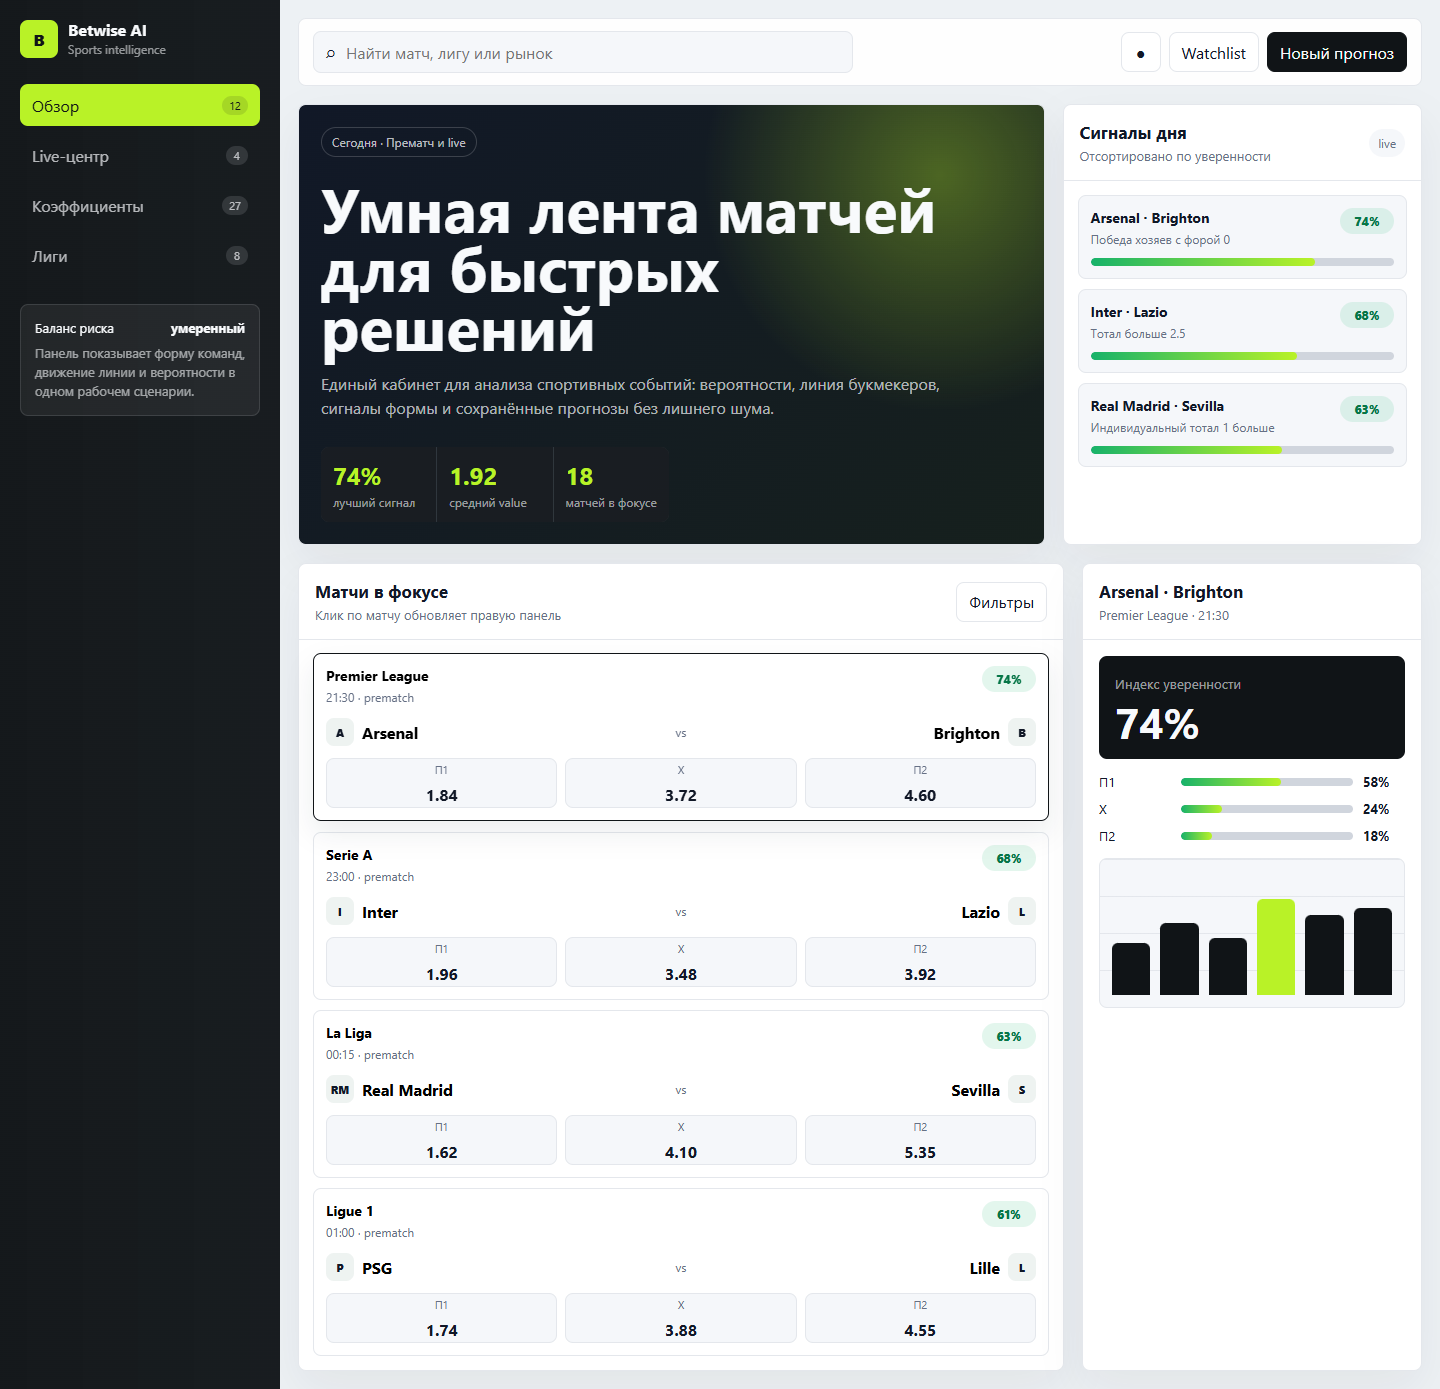Click the Сегодня · Прематч и live tag
1440x1389 pixels.
coord(399,143)
